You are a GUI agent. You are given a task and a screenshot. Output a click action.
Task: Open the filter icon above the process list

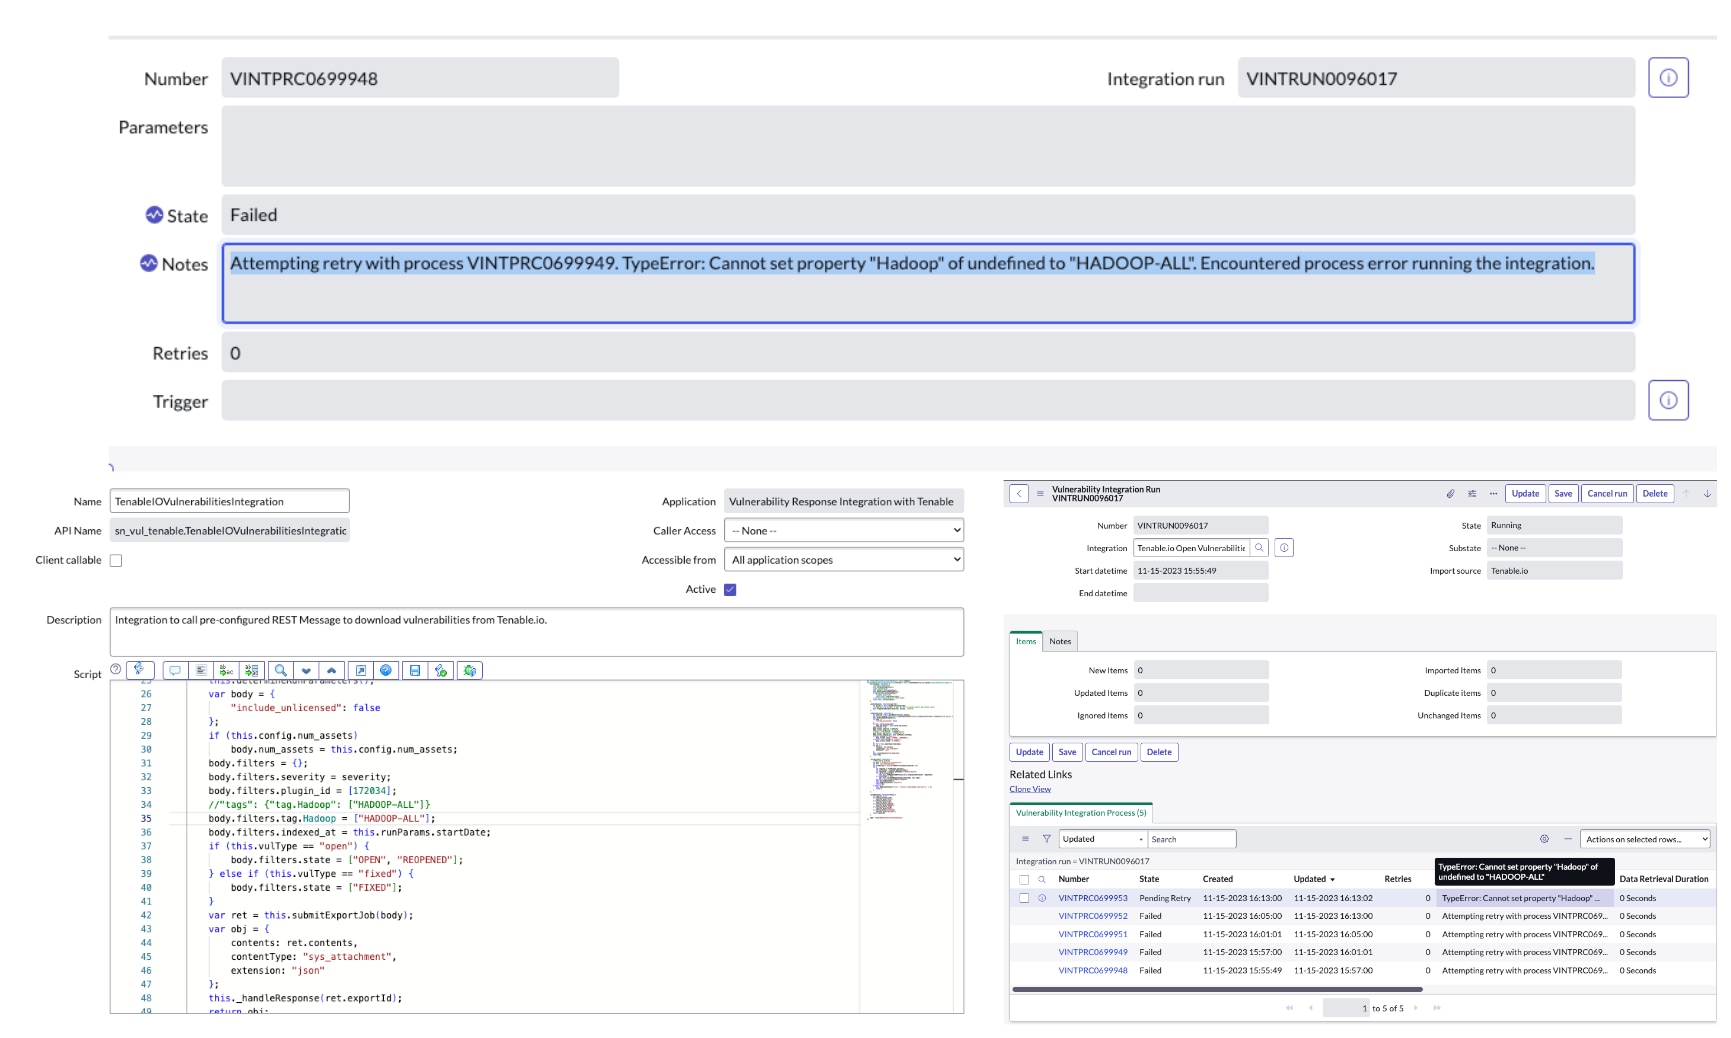[x=1046, y=839]
